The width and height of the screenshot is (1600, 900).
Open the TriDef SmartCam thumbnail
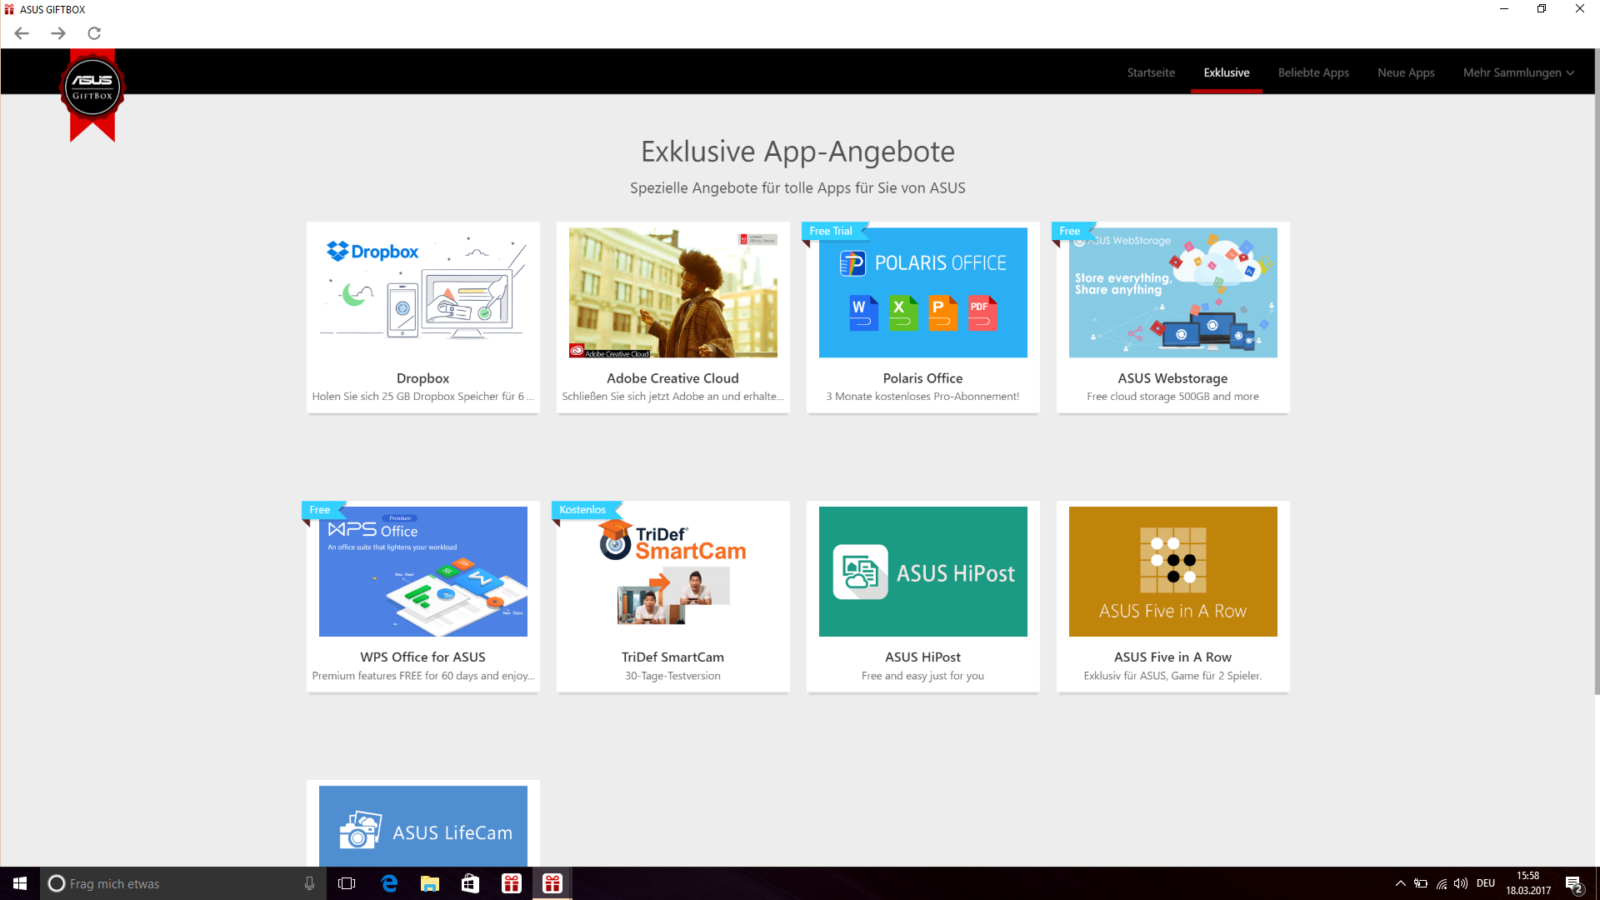pyautogui.click(x=673, y=571)
